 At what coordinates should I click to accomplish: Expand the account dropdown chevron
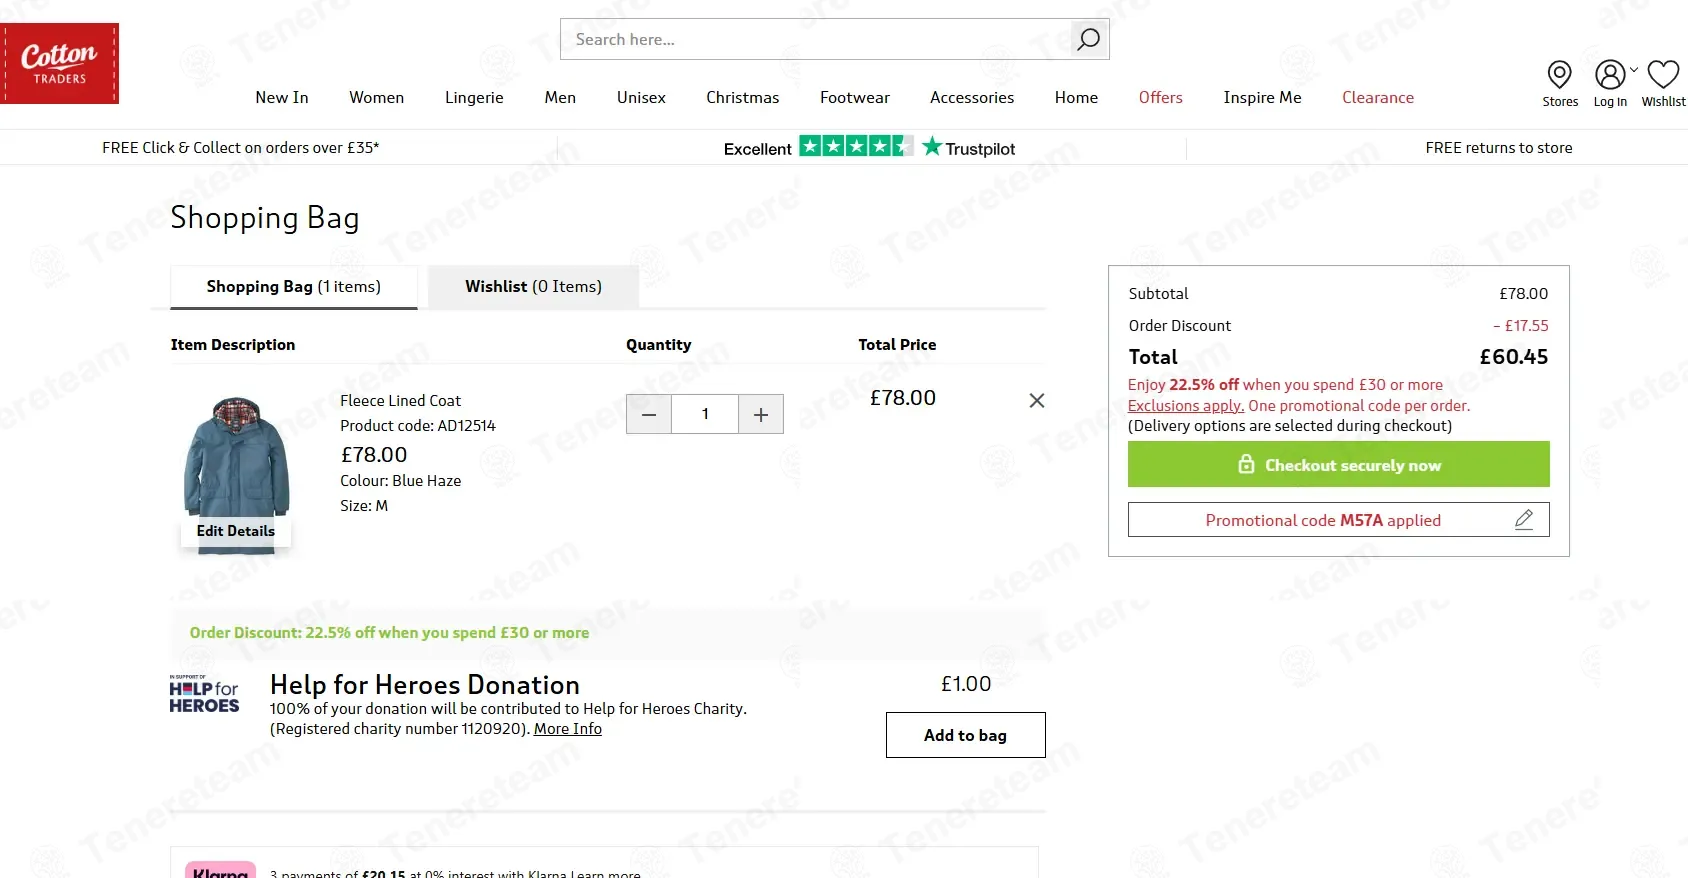coord(1634,69)
